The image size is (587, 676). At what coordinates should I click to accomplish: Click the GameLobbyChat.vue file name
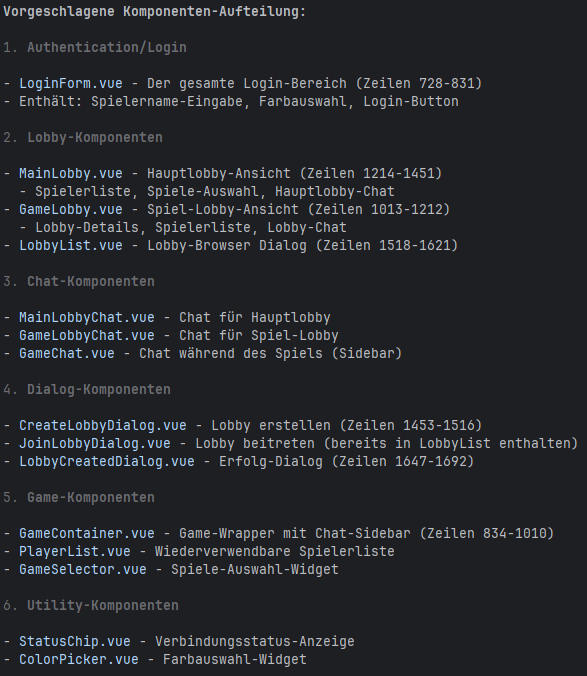[x=87, y=335]
